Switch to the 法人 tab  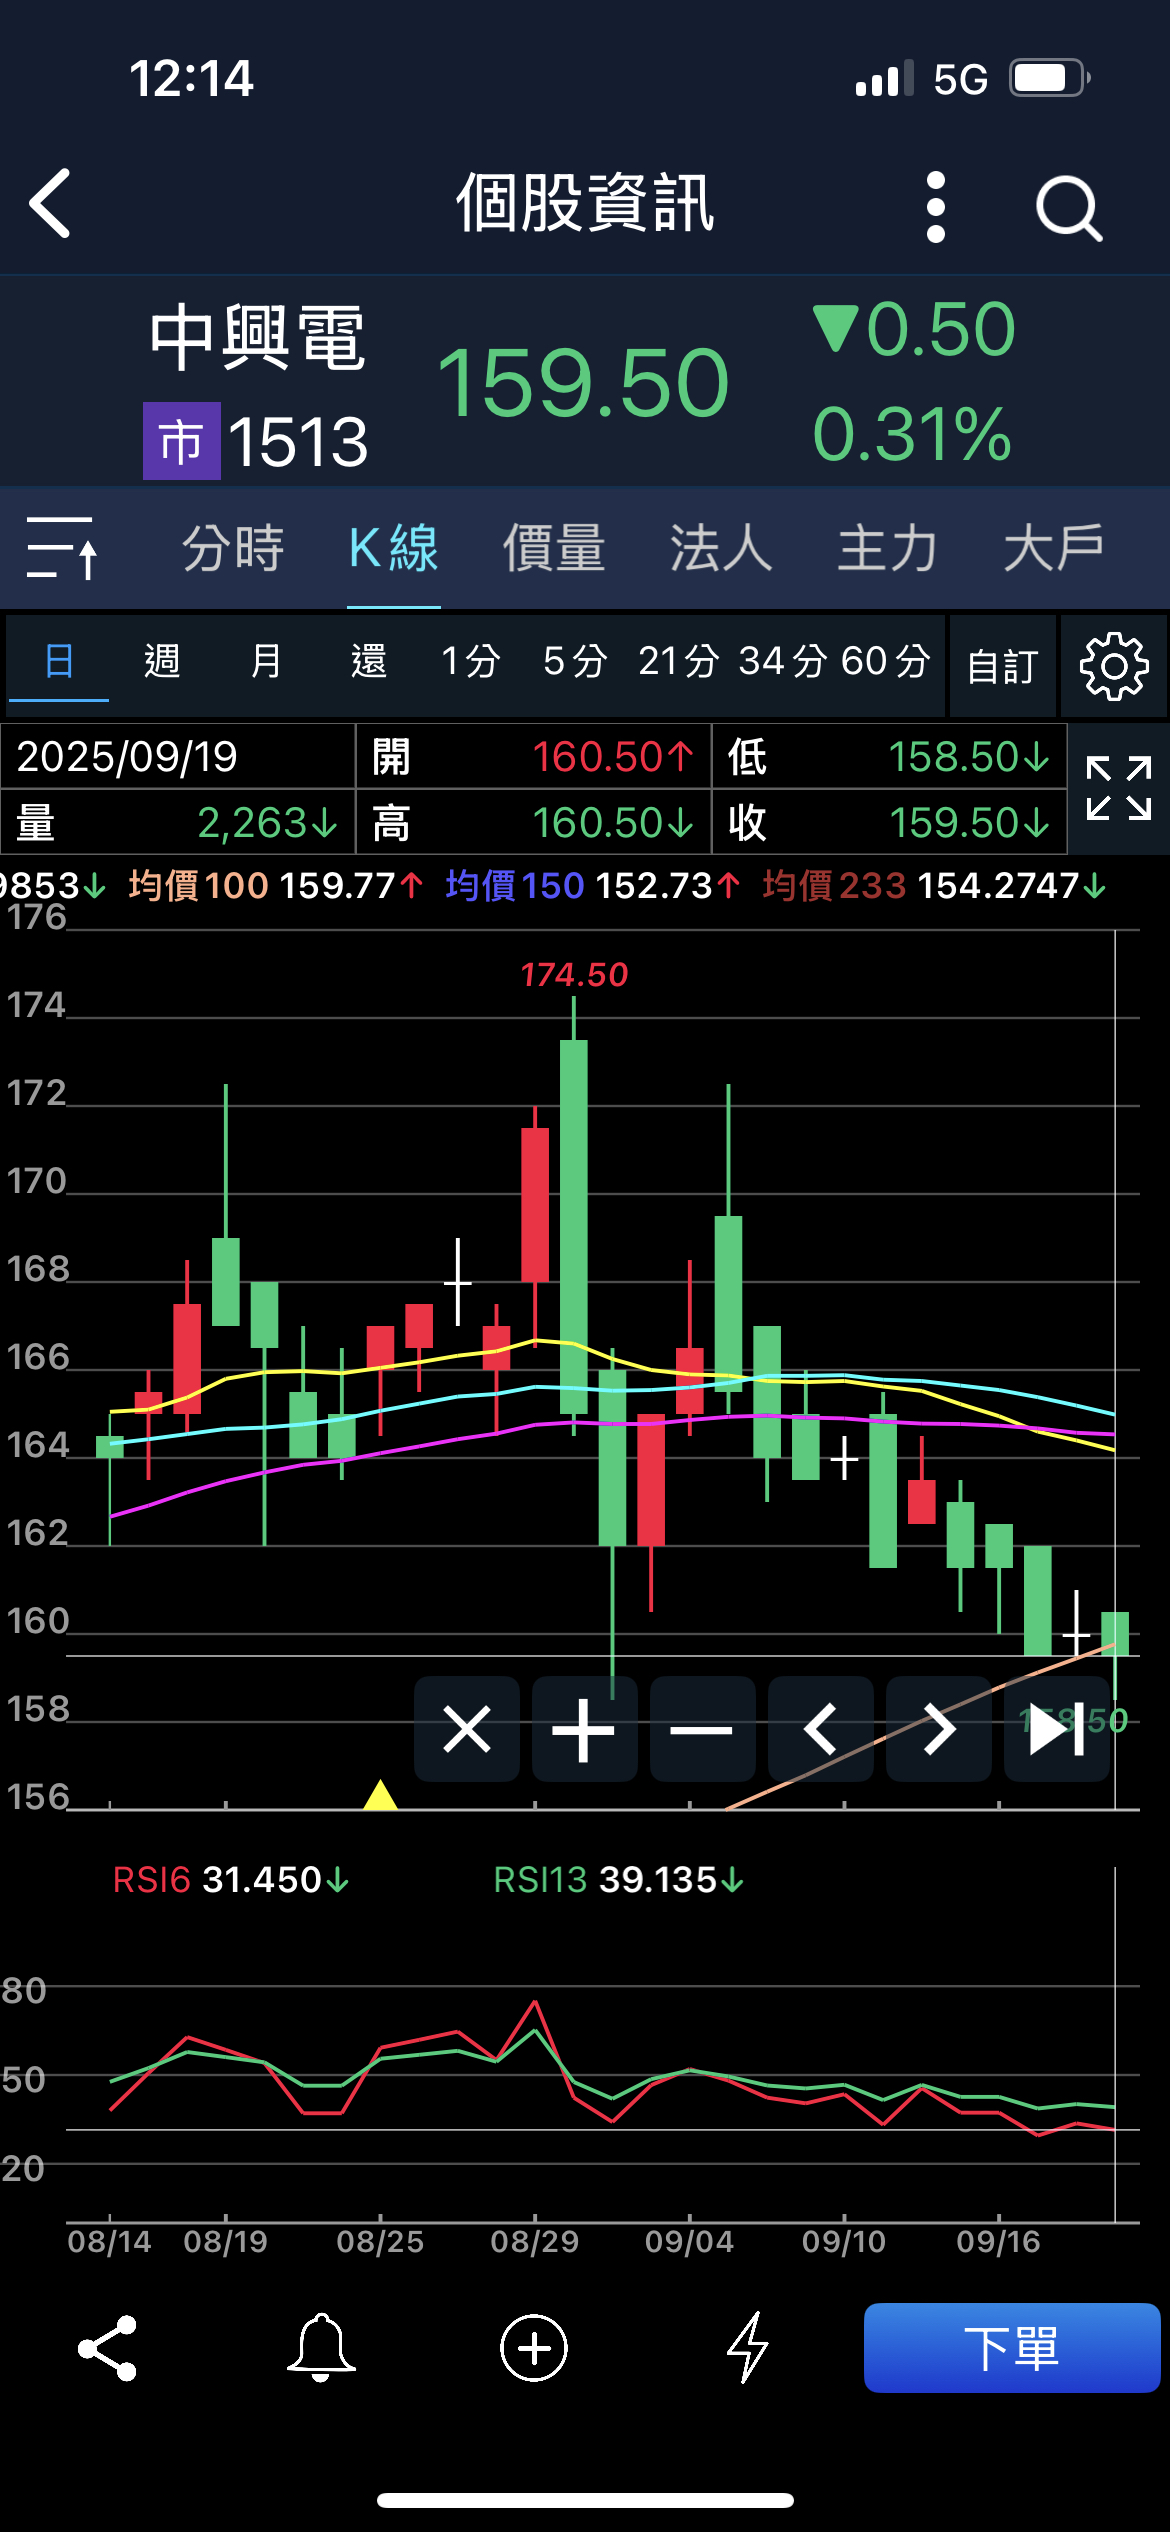(x=720, y=548)
